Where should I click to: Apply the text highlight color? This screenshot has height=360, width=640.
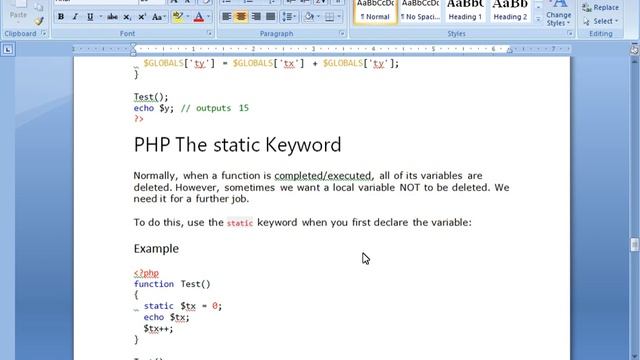tap(178, 17)
